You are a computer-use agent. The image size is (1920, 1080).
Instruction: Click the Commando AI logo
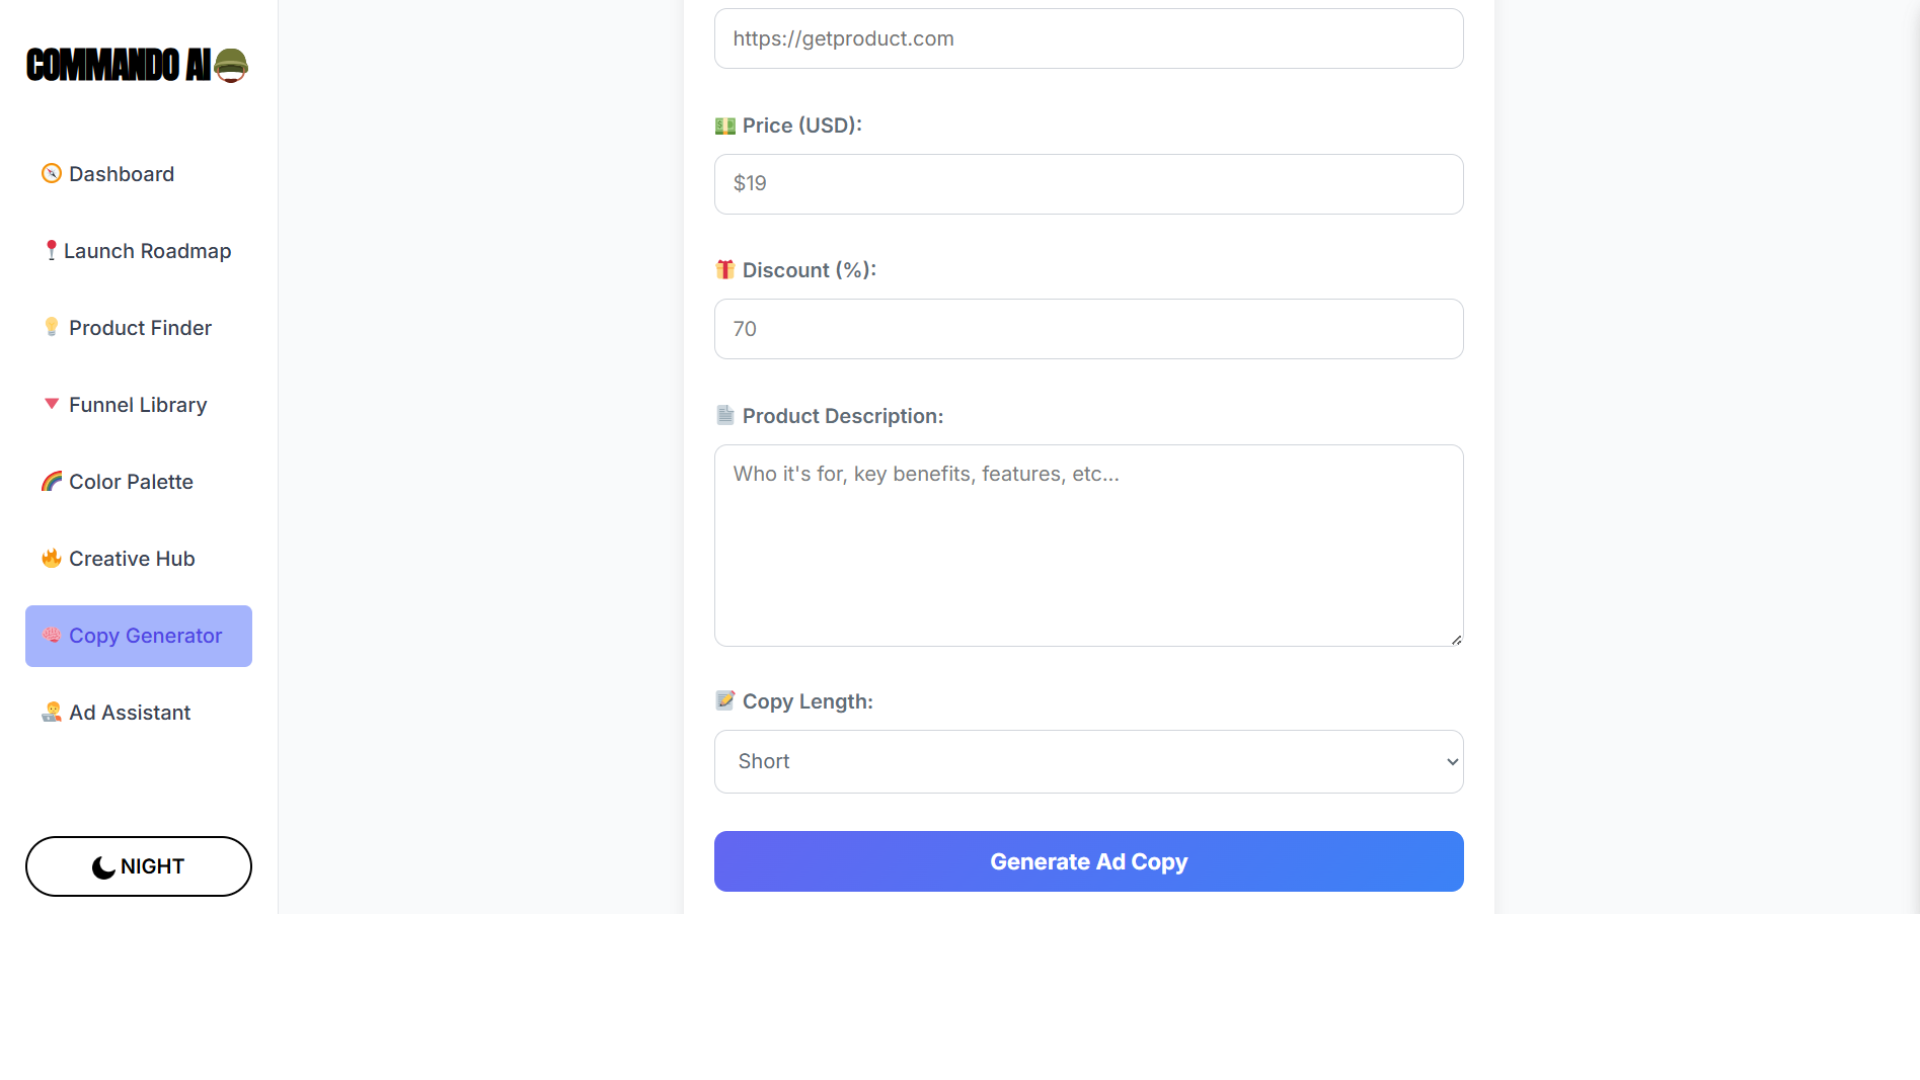[x=137, y=65]
